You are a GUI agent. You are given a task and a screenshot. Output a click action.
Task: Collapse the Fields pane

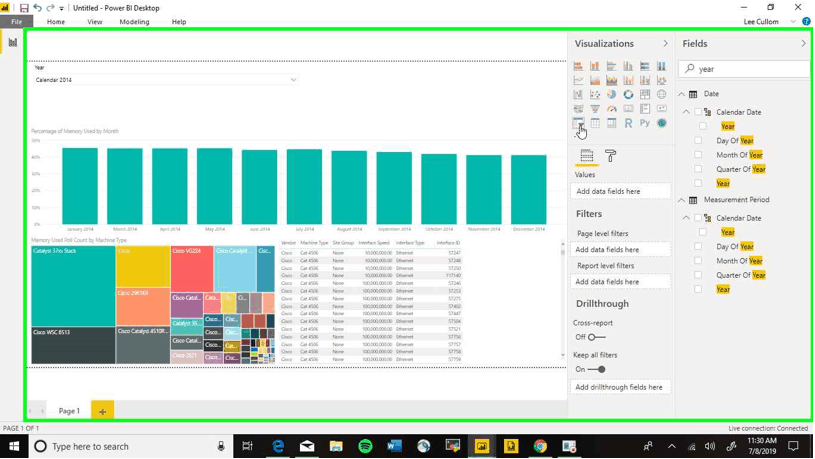coord(804,44)
